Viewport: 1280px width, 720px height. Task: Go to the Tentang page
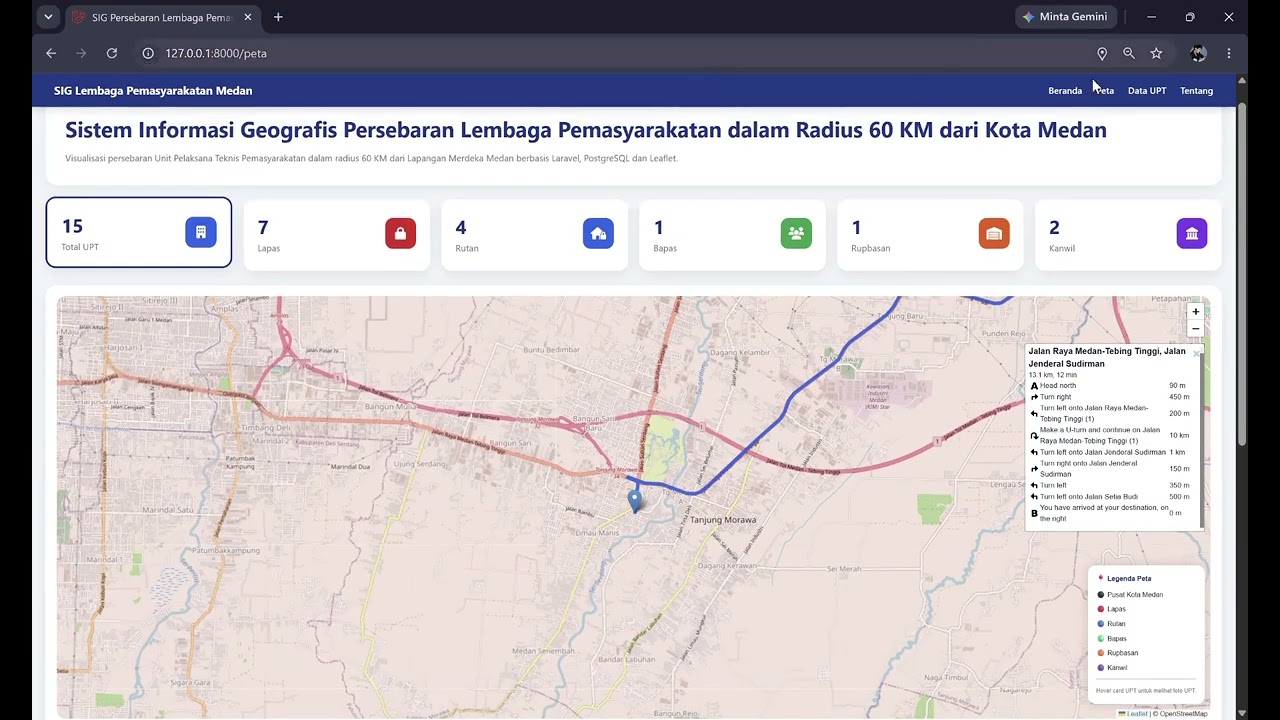click(x=1197, y=91)
